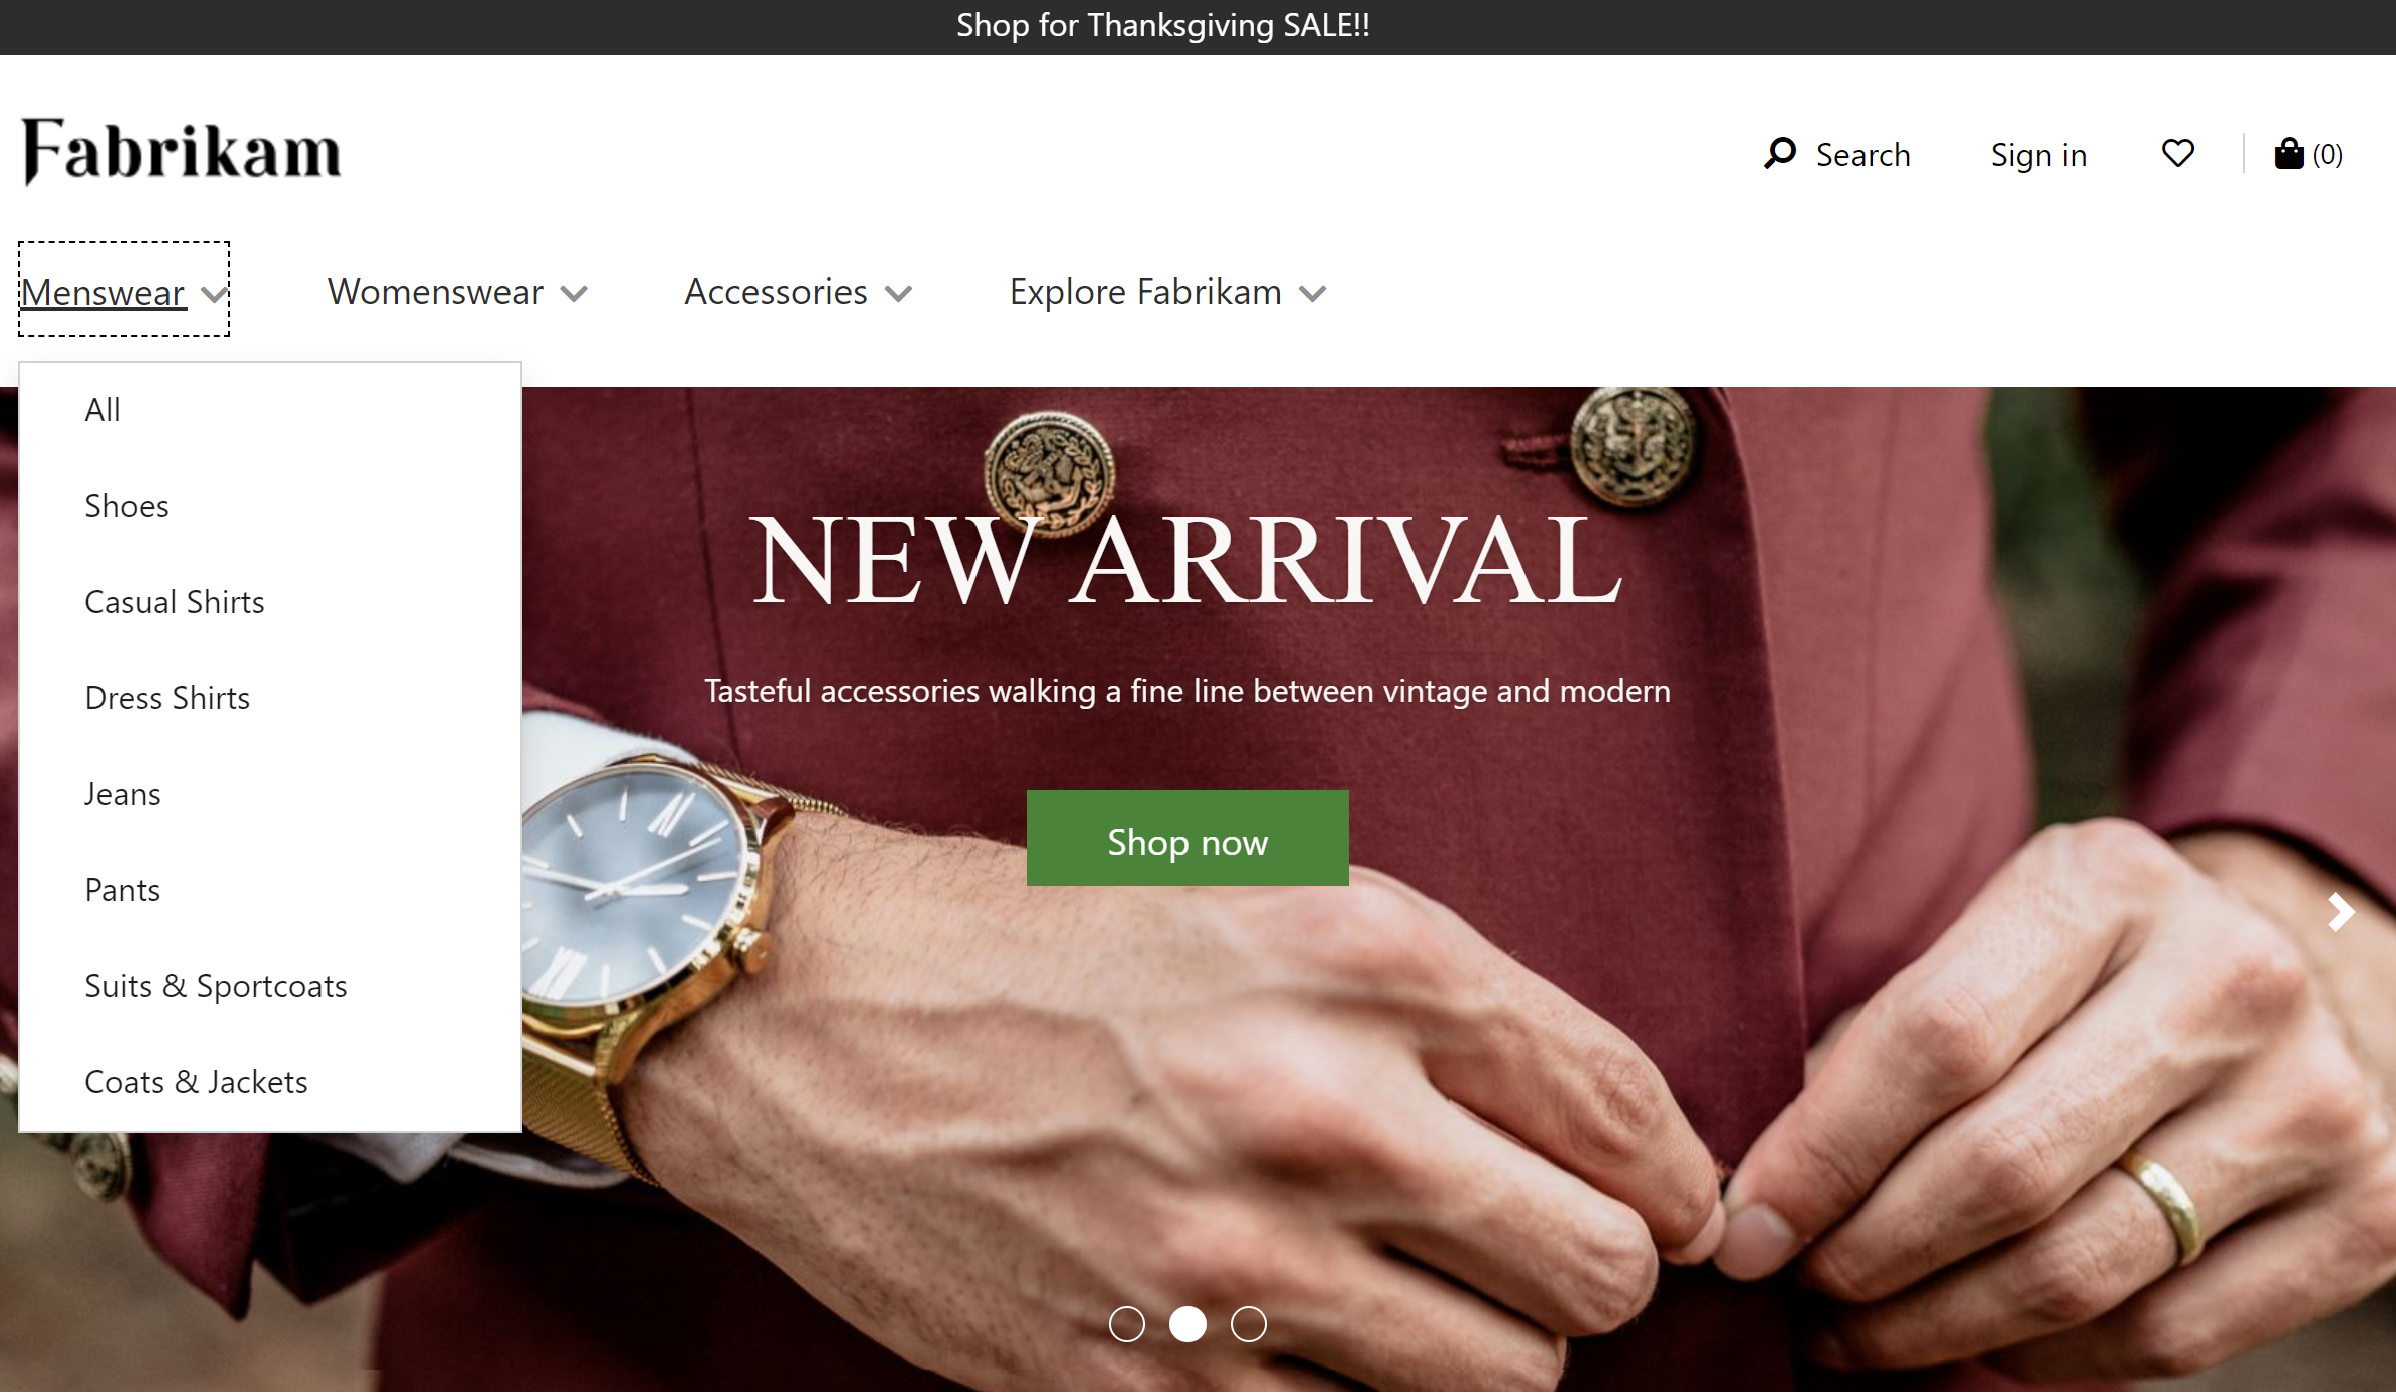The height and width of the screenshot is (1394, 2396).
Task: Click the first carousel dot indicator
Action: click(1128, 1323)
